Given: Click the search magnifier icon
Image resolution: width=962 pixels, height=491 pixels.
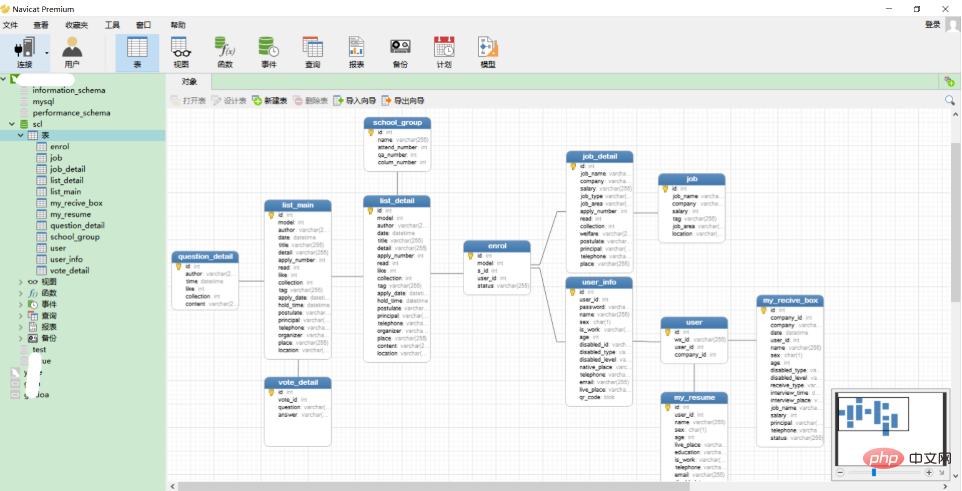Looking at the screenshot, I should tap(950, 100).
